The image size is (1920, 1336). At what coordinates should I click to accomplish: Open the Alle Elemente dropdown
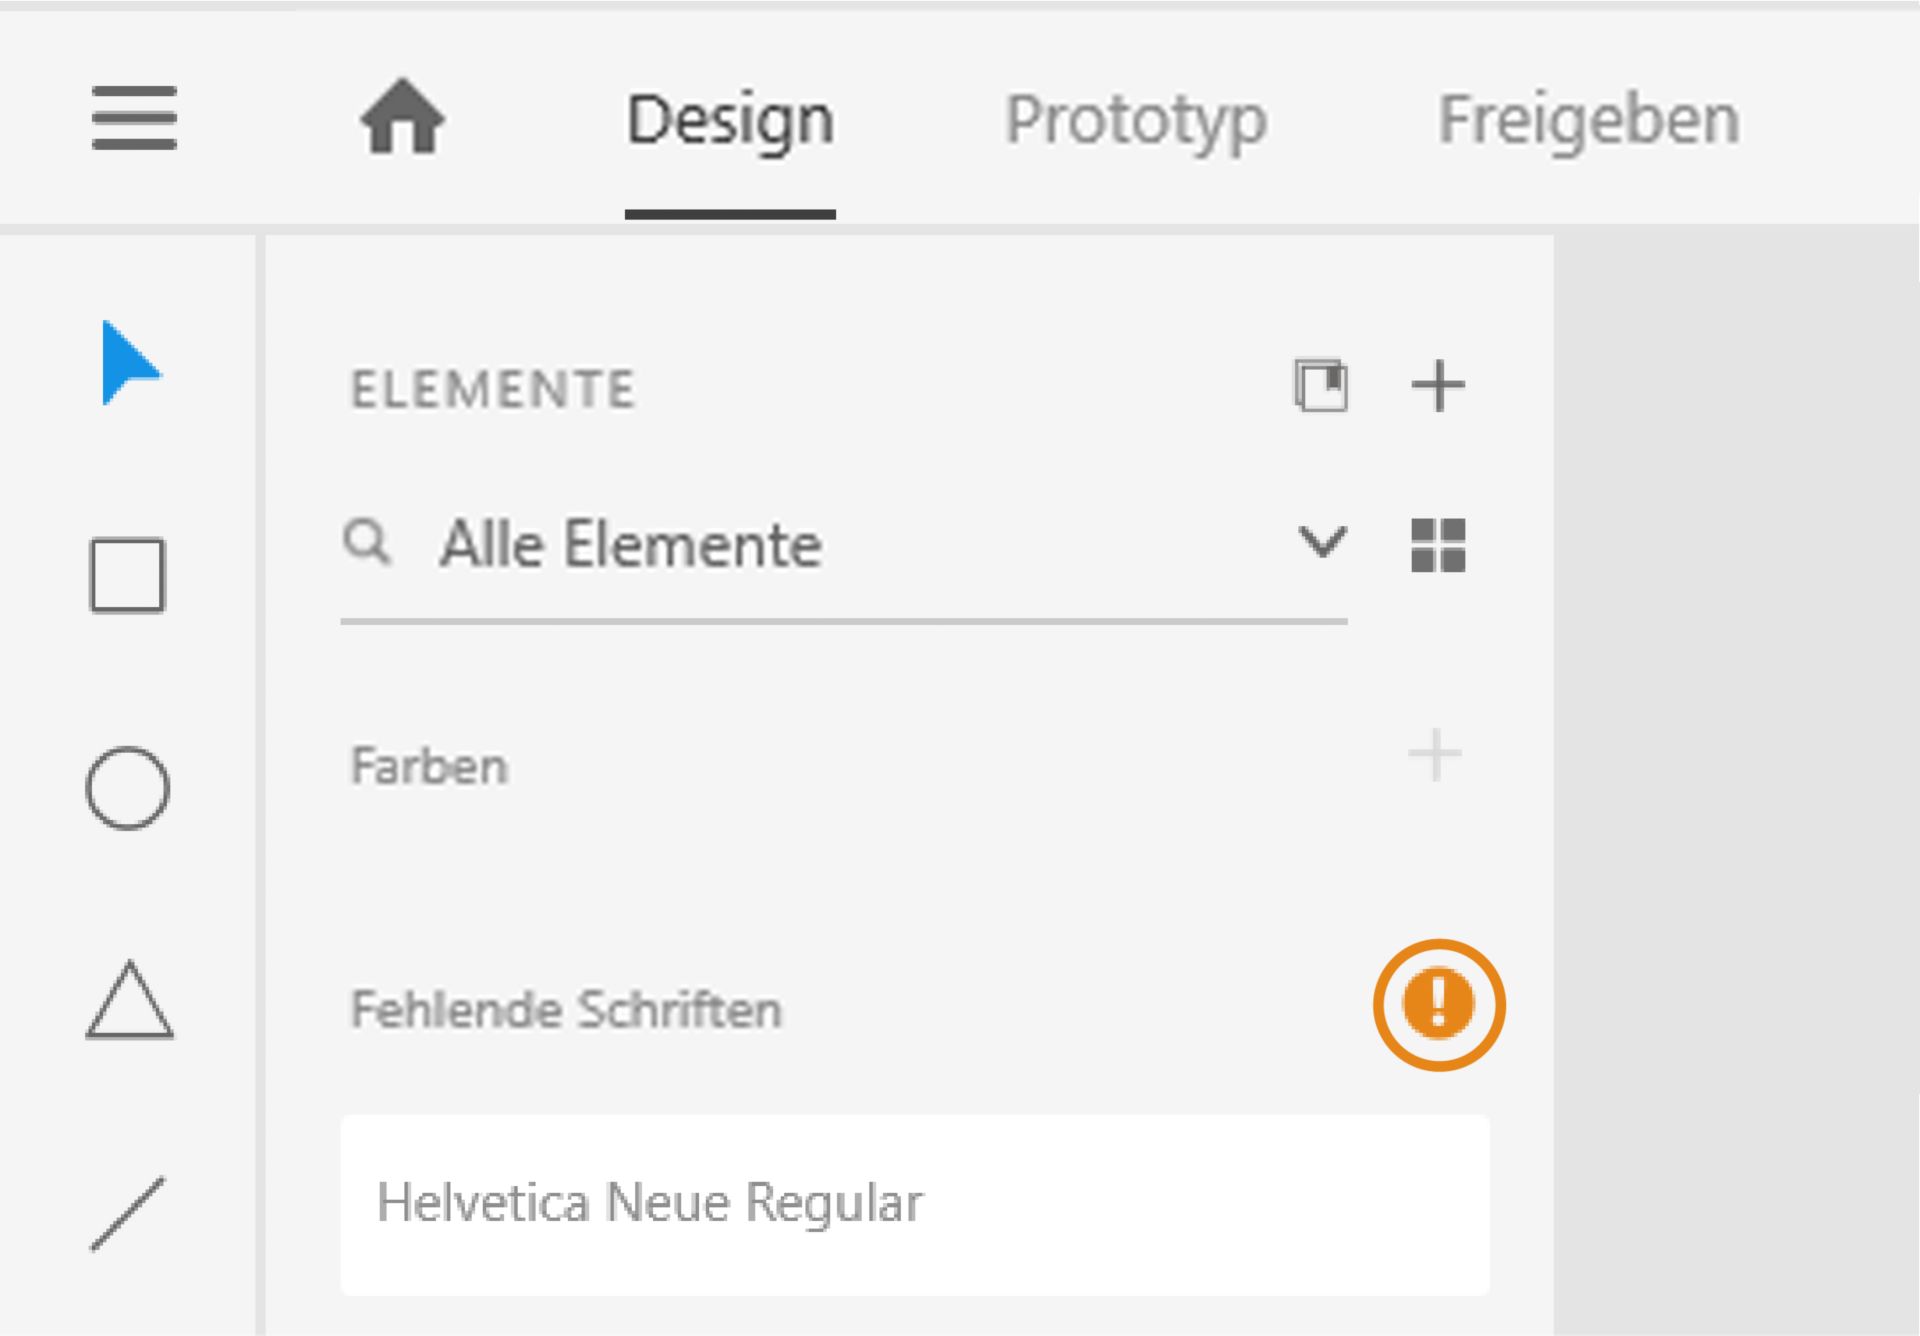[630, 543]
